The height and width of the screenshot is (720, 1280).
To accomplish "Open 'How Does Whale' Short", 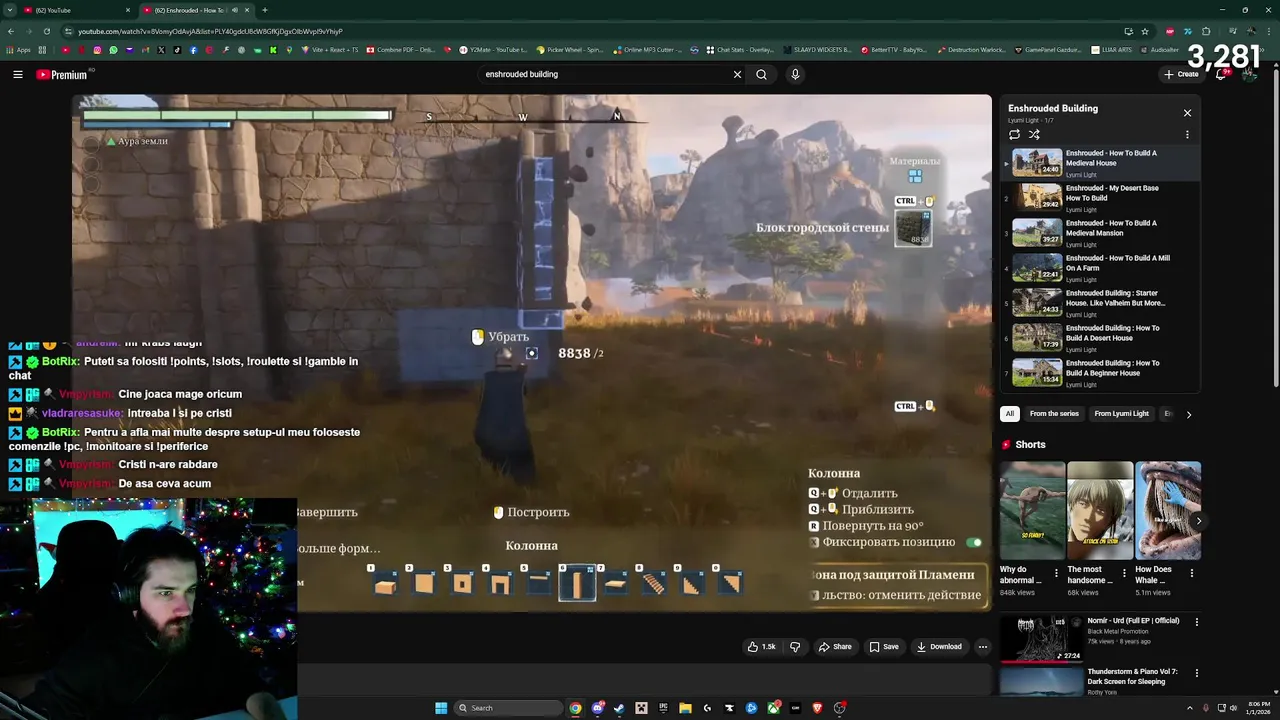I will pos(1168,510).
